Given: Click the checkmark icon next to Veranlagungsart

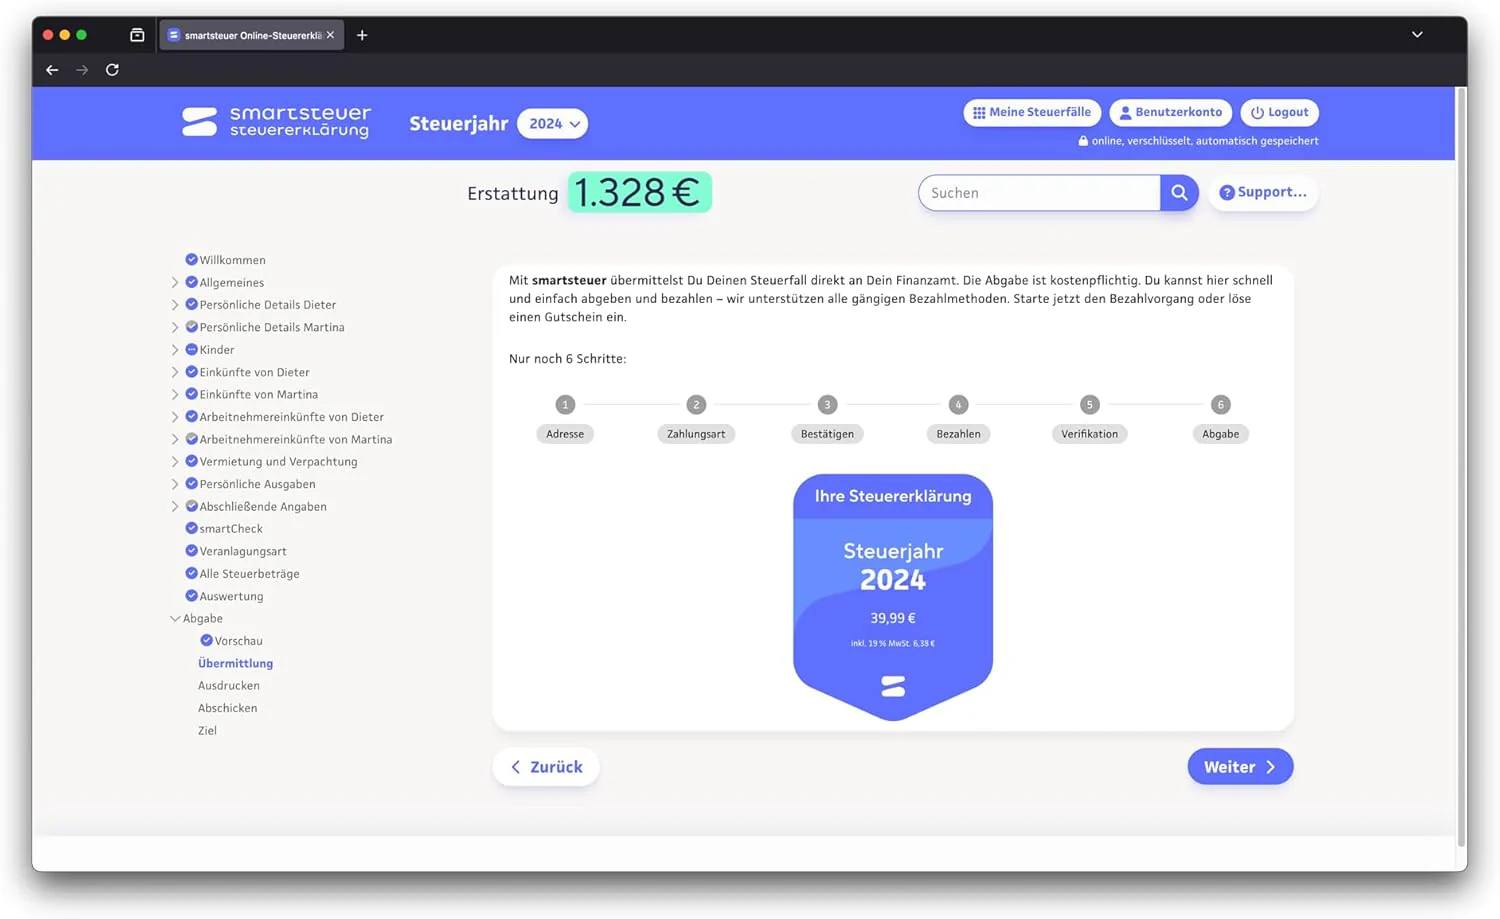Looking at the screenshot, I should point(191,550).
